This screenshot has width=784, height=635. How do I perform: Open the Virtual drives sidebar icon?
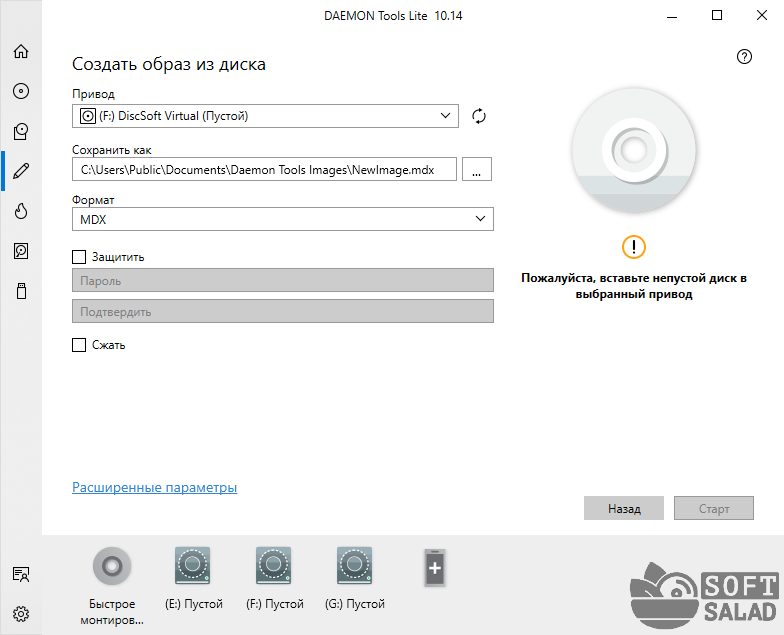click(21, 131)
